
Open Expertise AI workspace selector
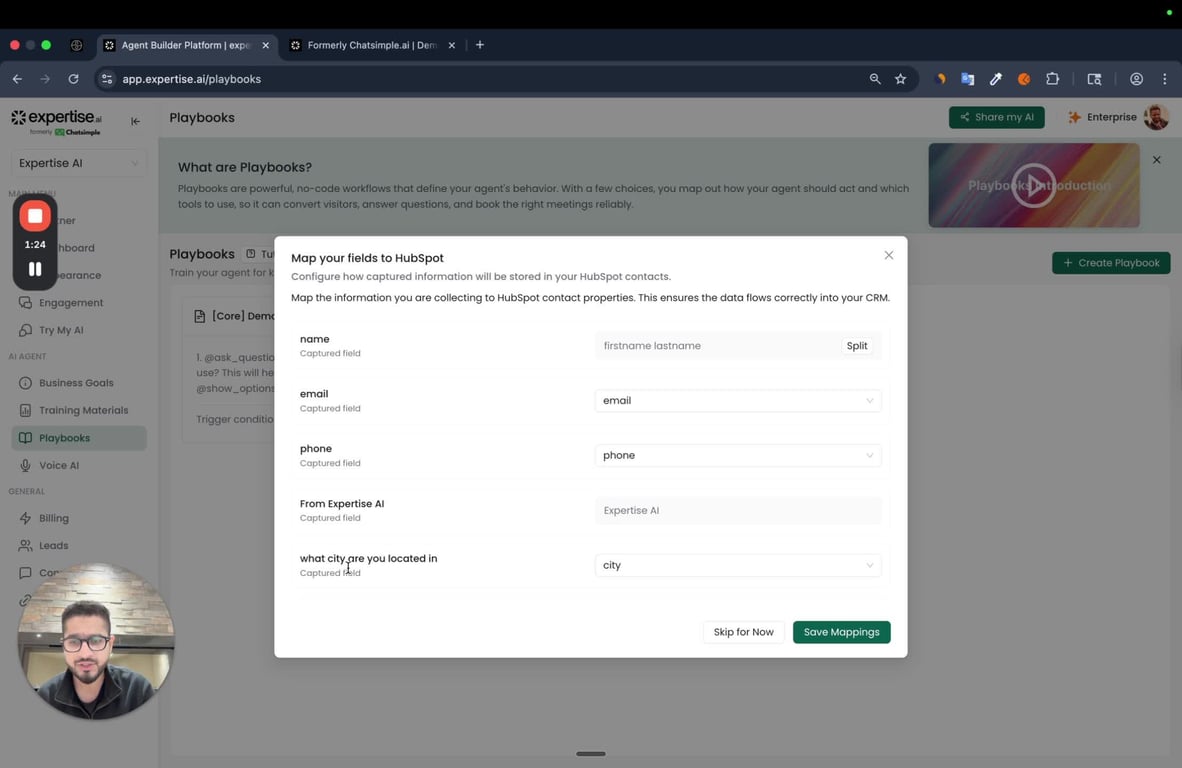(x=78, y=163)
